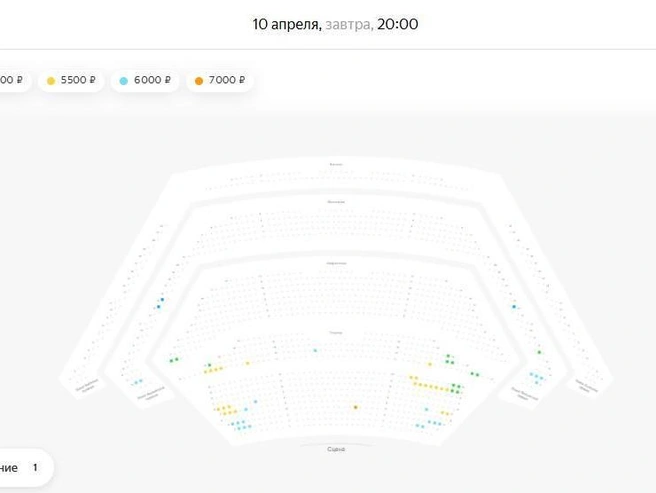Image resolution: width=656 pixels, height=493 pixels.
Task: Select the single orange 7000 ₽ seat in the parterre
Action: tap(356, 407)
